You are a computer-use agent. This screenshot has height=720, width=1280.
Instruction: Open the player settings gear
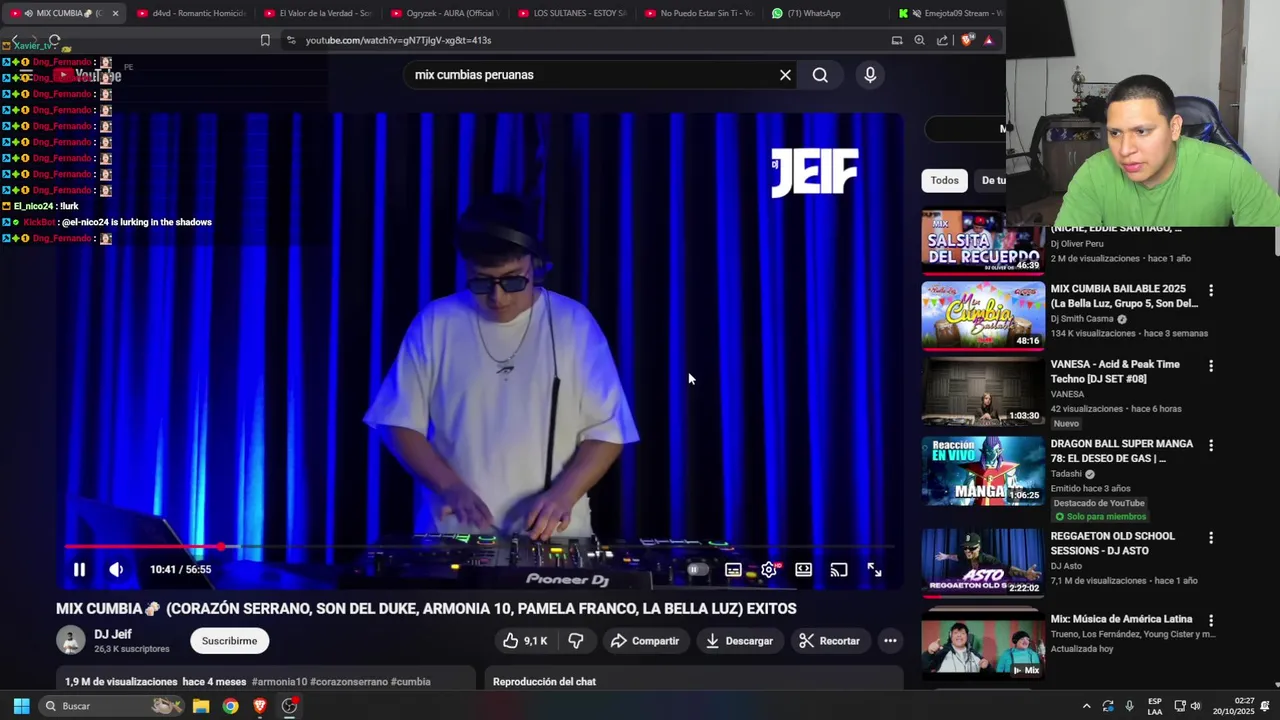coord(768,570)
